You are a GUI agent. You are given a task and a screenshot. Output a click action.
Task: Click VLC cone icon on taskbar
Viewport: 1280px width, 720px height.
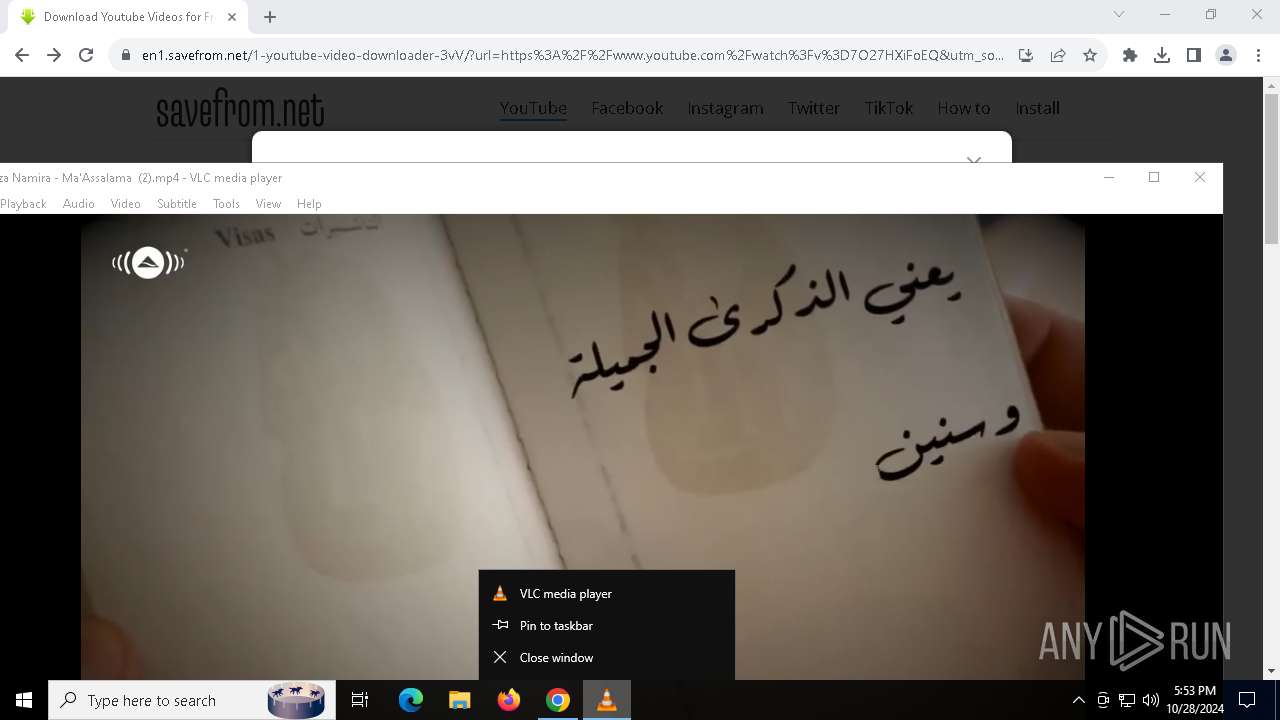point(607,700)
